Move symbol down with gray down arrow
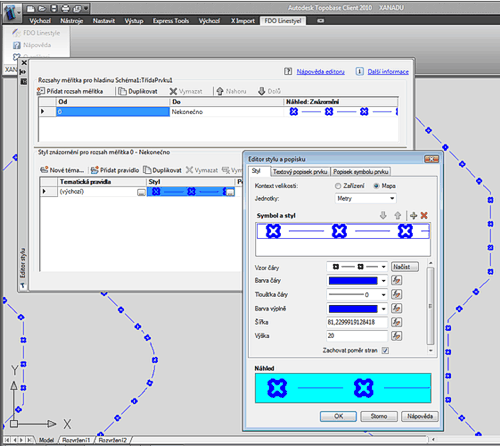This screenshot has width=500, height=446. coord(383,215)
